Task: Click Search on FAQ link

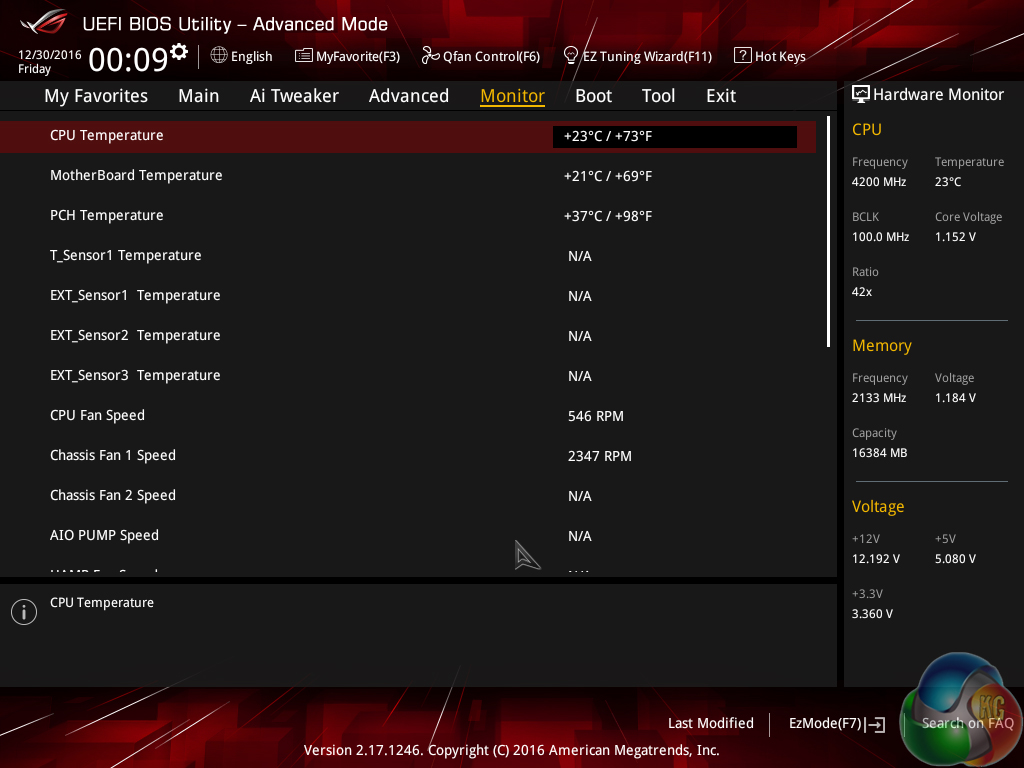Action: [967, 723]
